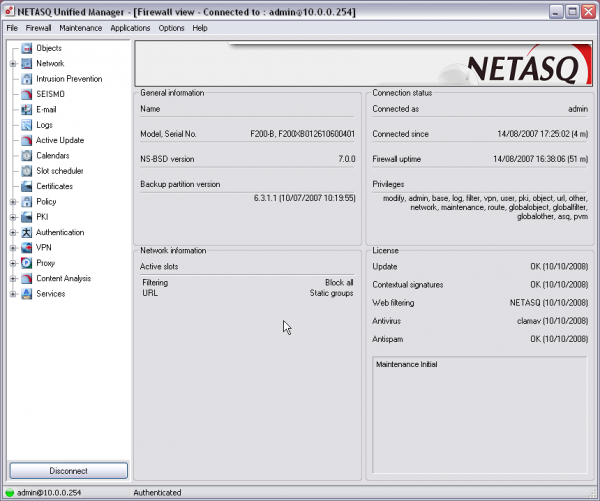Screen dimensions: 600x501
Task: Click 'Authenticated' in the status bar
Action: [157, 493]
